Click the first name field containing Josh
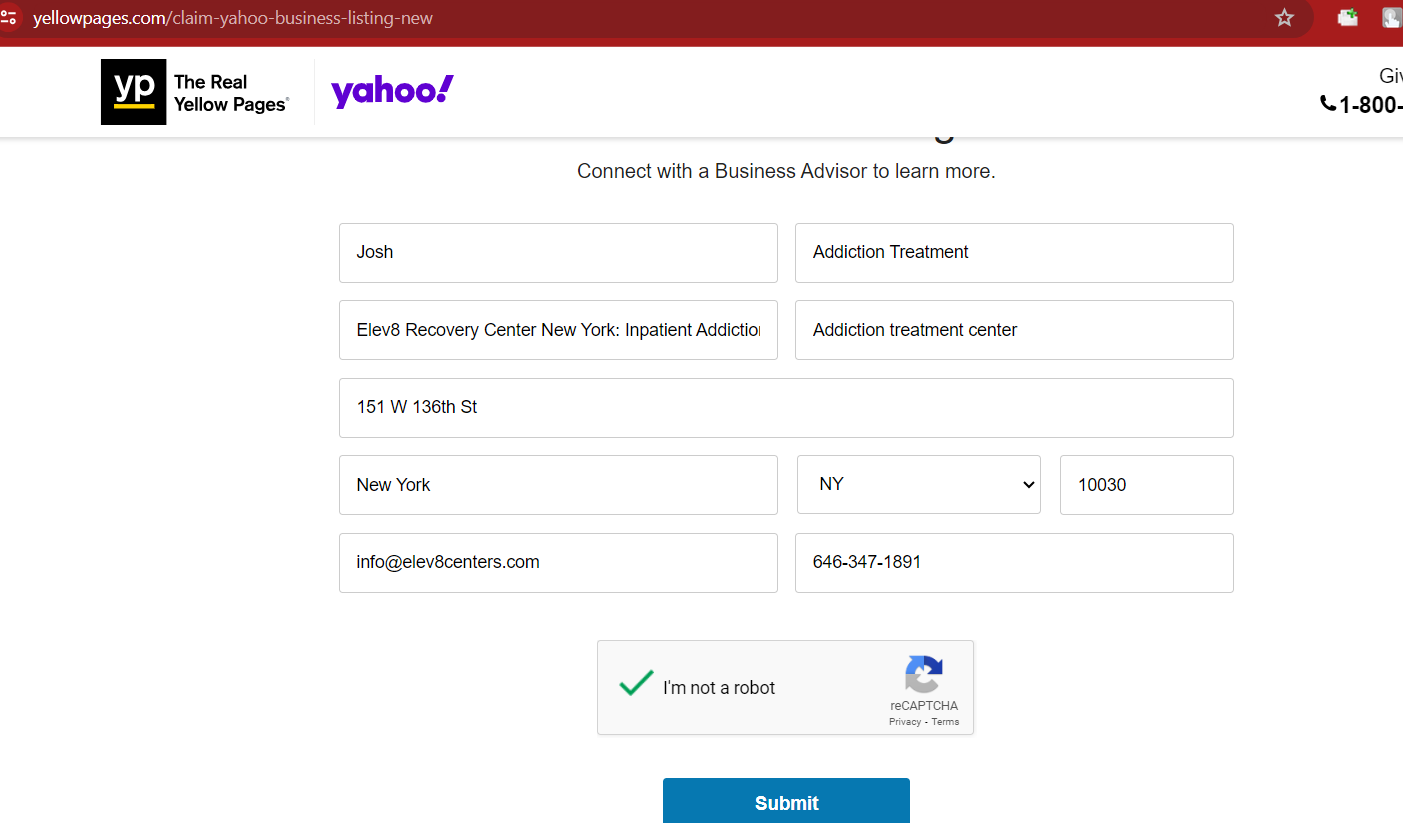 click(x=558, y=253)
